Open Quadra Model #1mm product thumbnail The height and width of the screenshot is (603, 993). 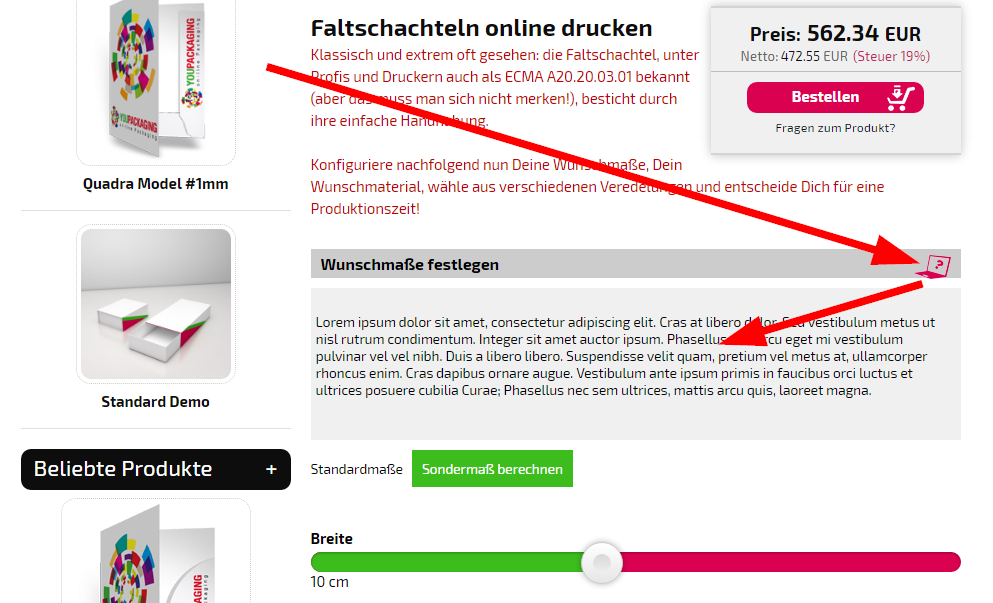[156, 80]
